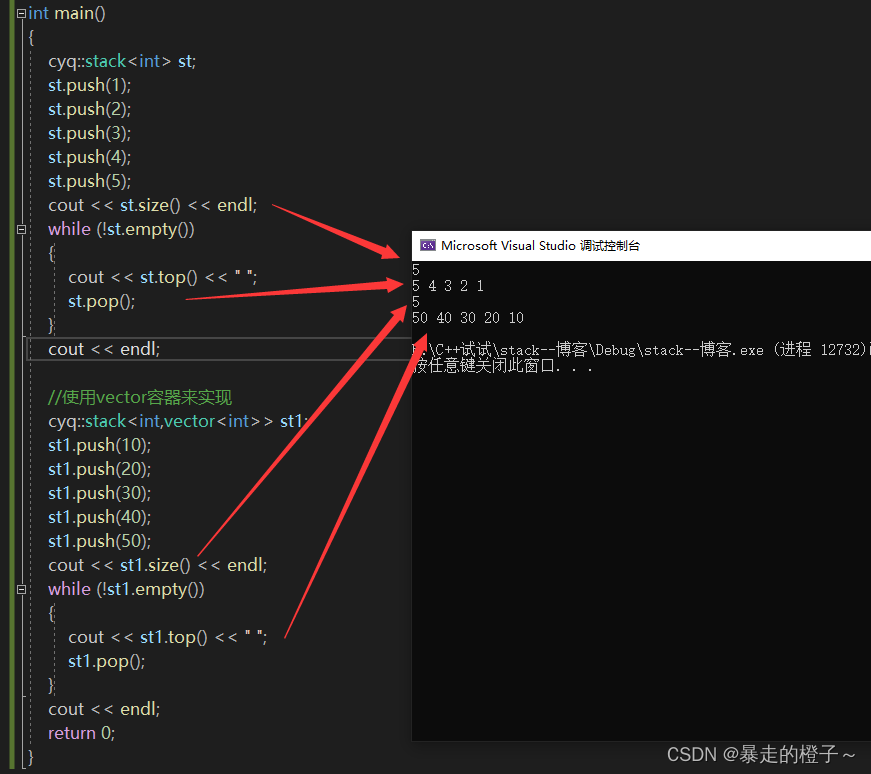Select the return 0; statement

(80, 733)
